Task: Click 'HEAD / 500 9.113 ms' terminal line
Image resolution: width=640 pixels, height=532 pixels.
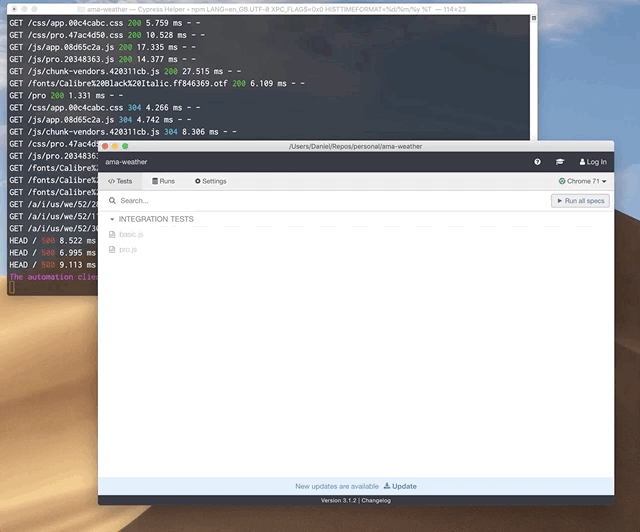Action: tap(52, 265)
